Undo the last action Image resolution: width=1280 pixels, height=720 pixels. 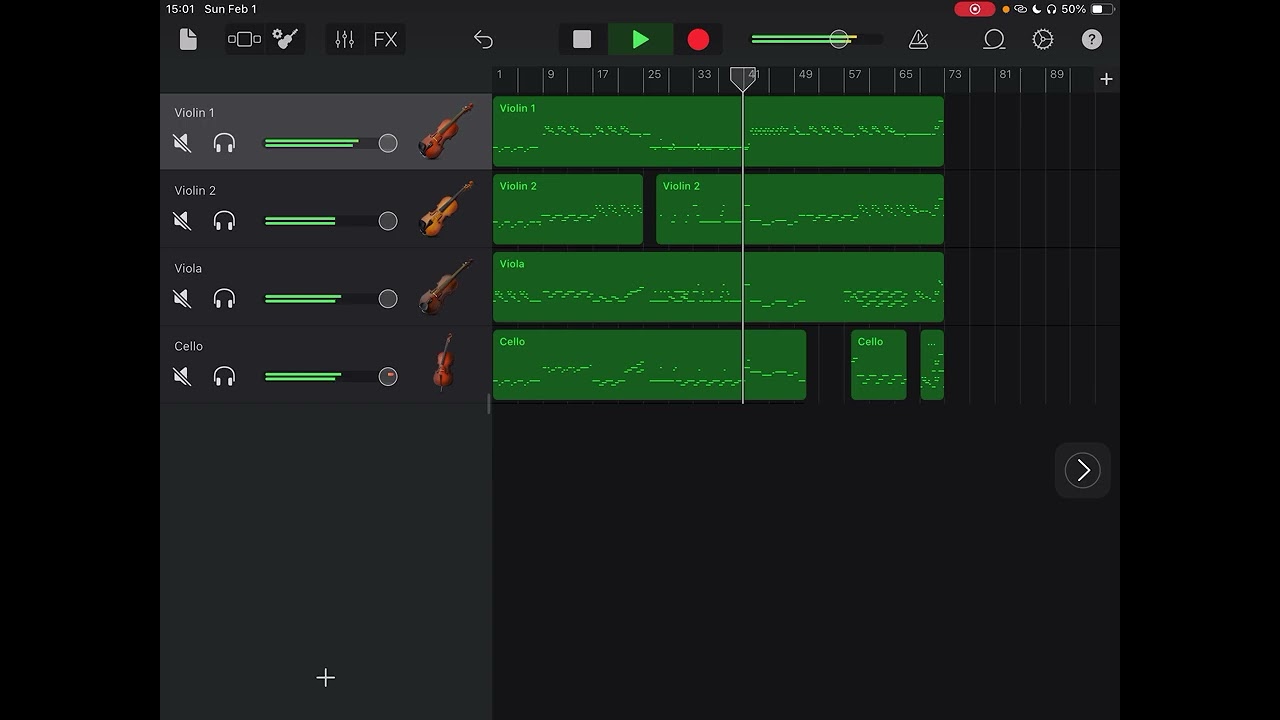coord(483,39)
